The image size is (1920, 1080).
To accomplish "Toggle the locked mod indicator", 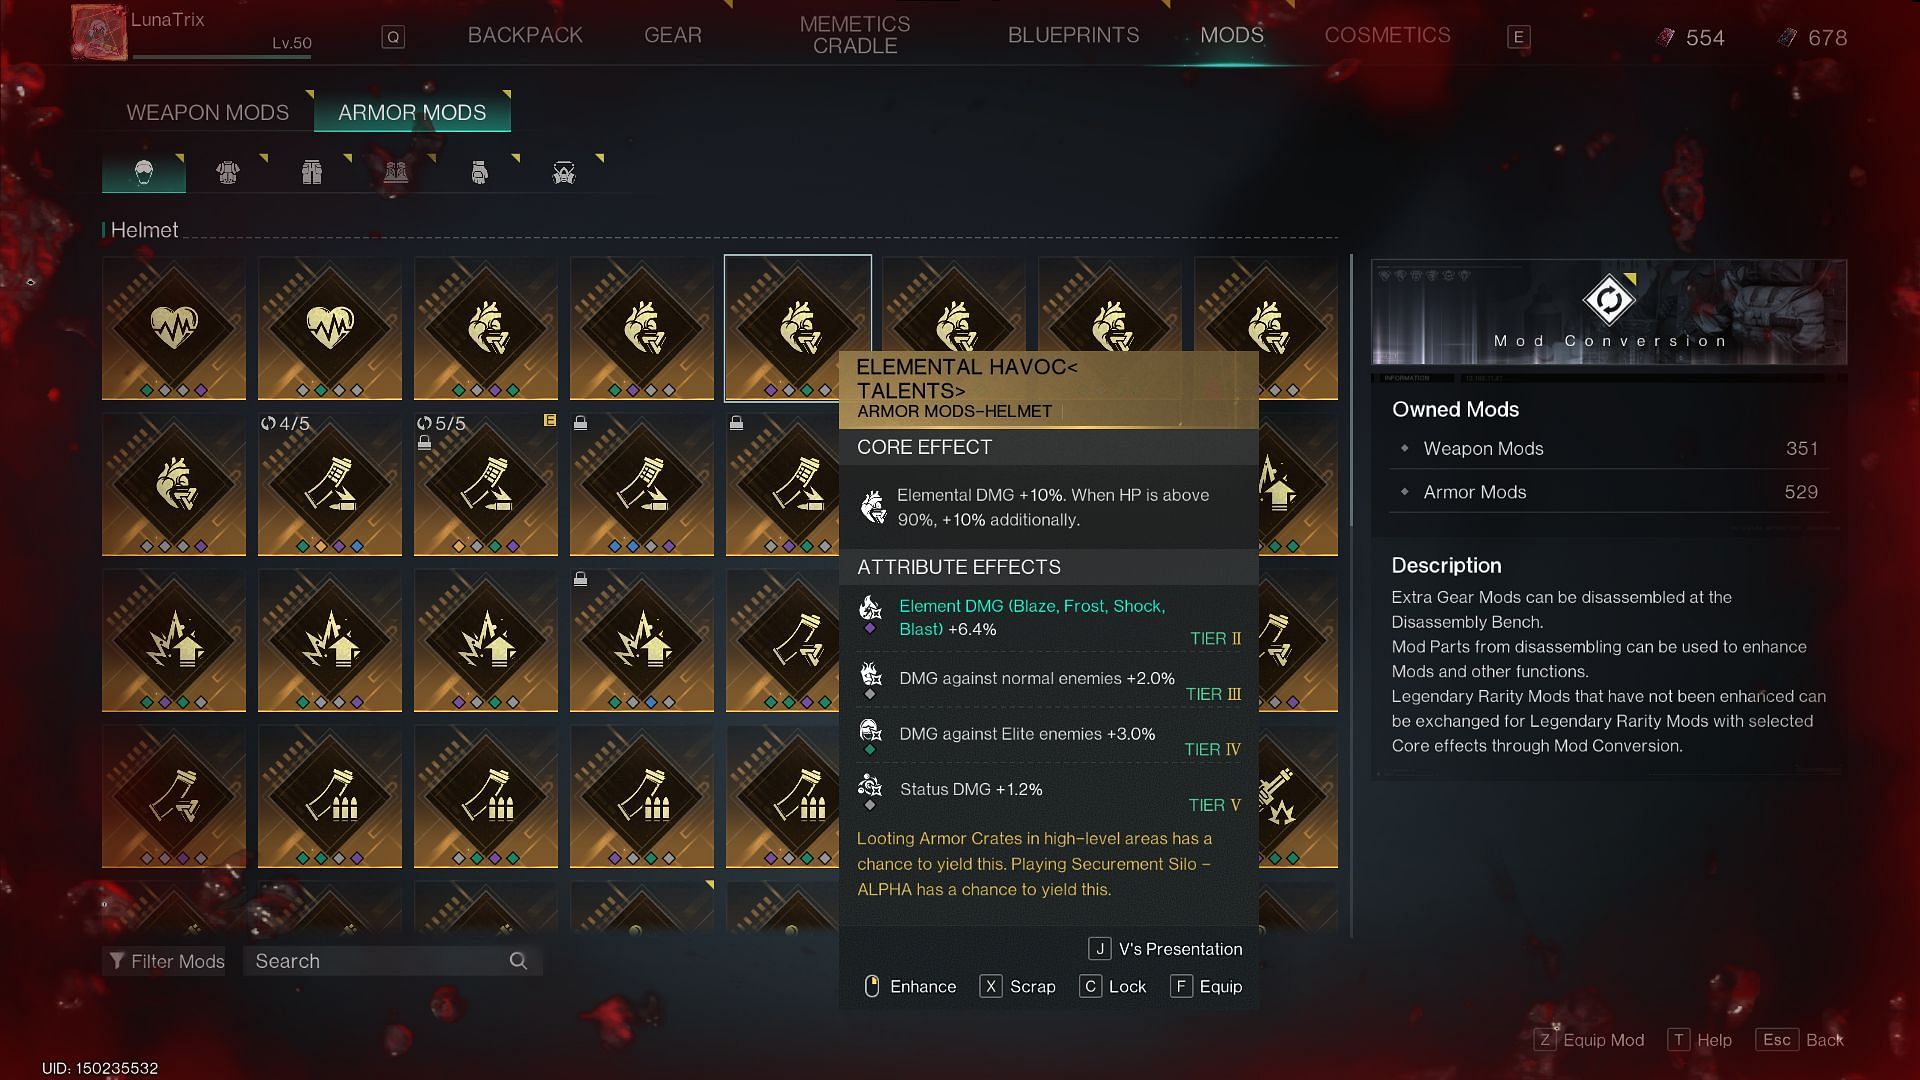I will tap(1112, 985).
